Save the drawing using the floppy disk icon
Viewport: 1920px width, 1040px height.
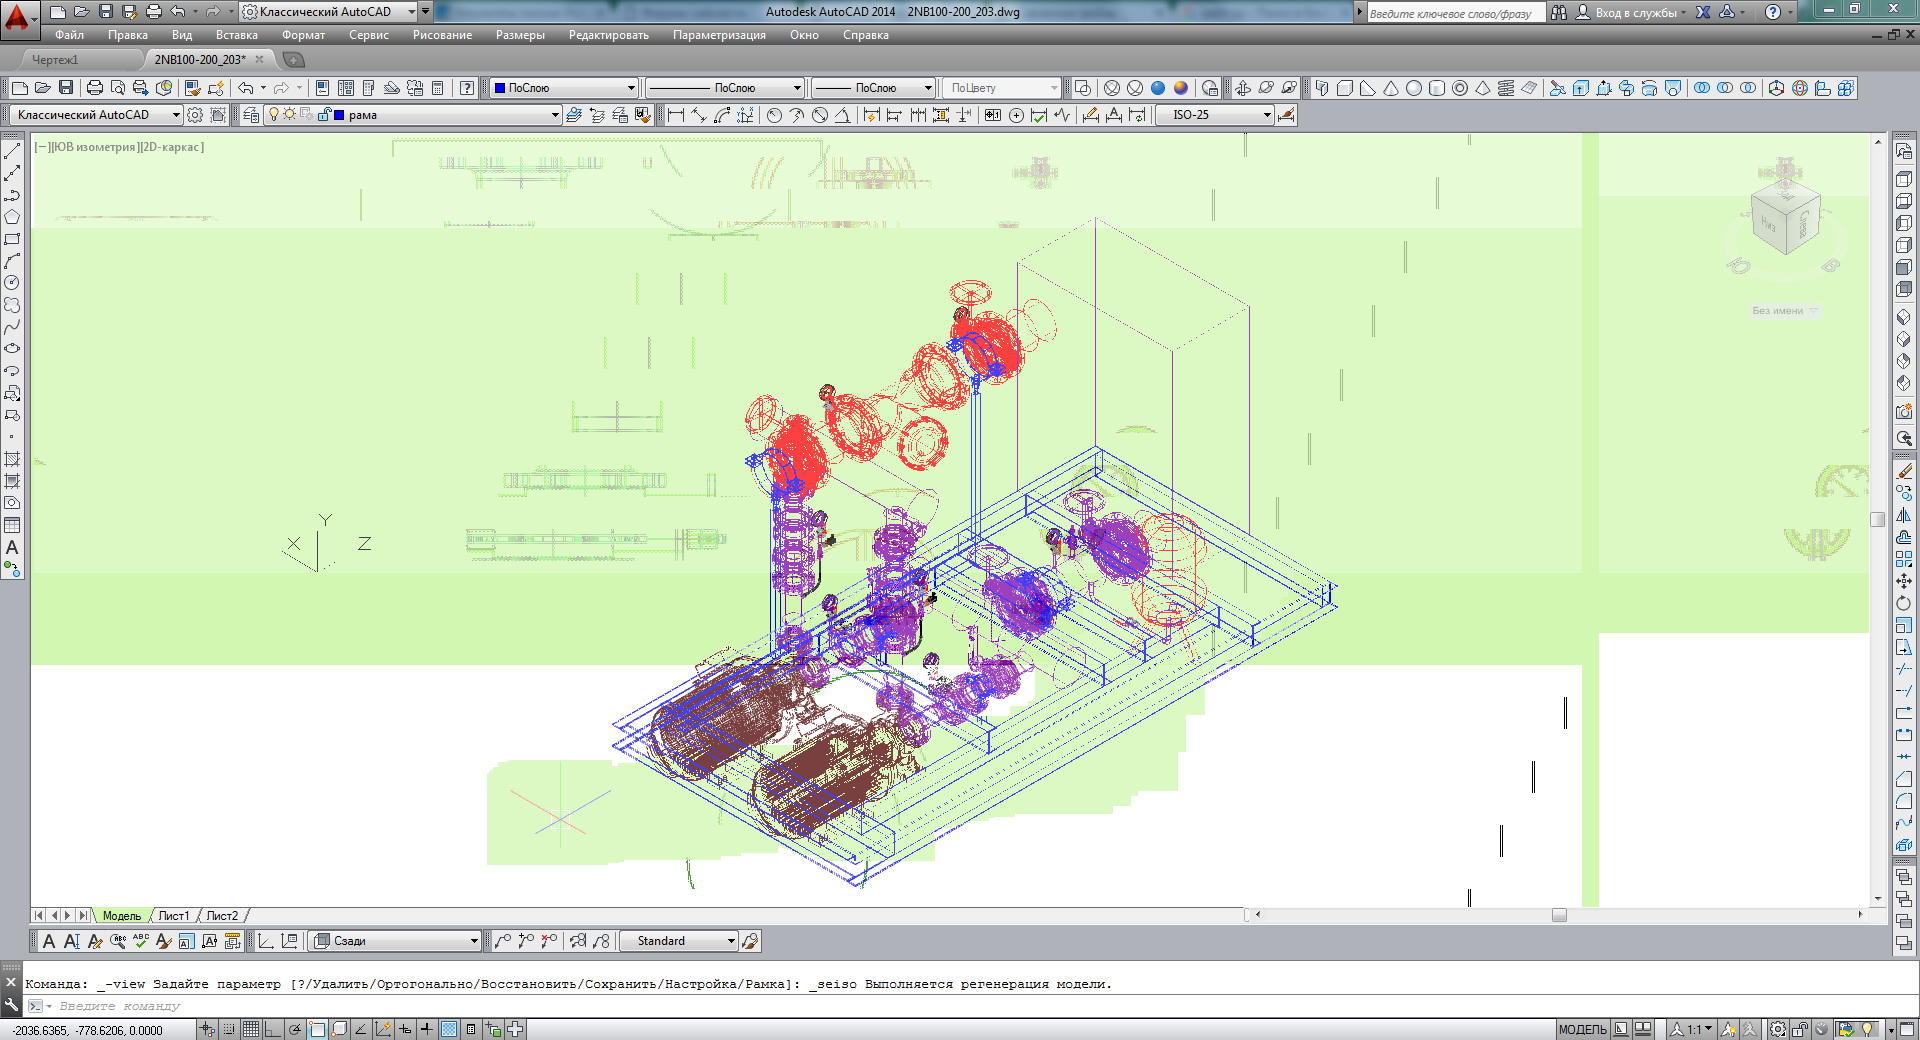tap(66, 88)
